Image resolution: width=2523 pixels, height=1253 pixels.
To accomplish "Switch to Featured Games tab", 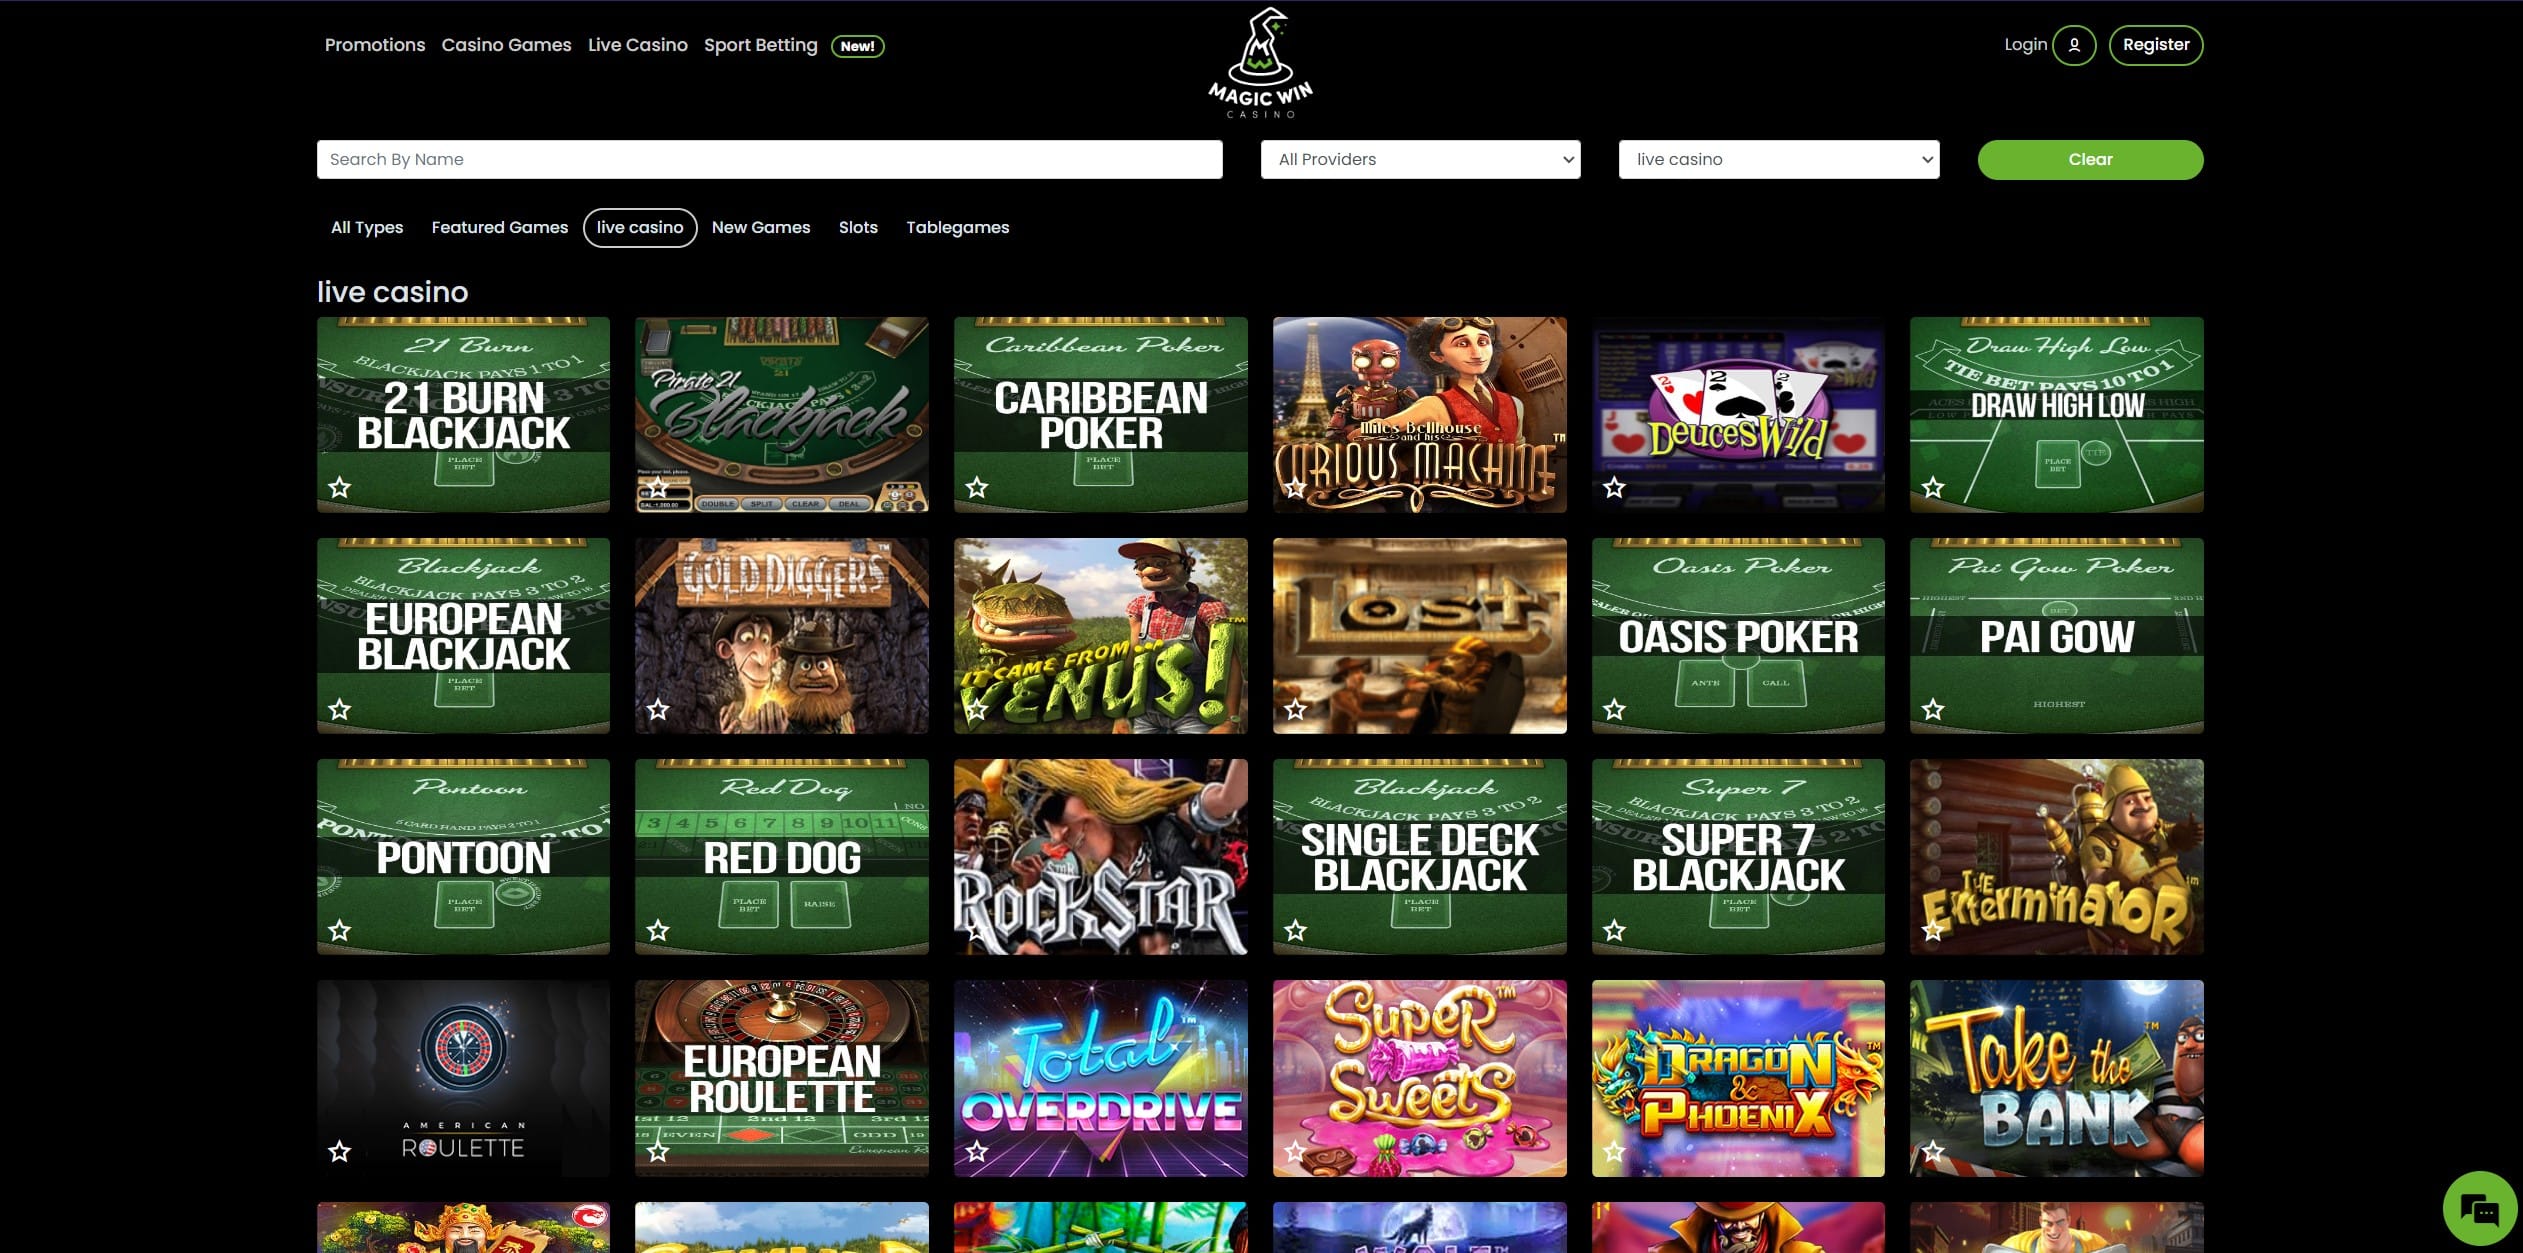I will tap(500, 228).
